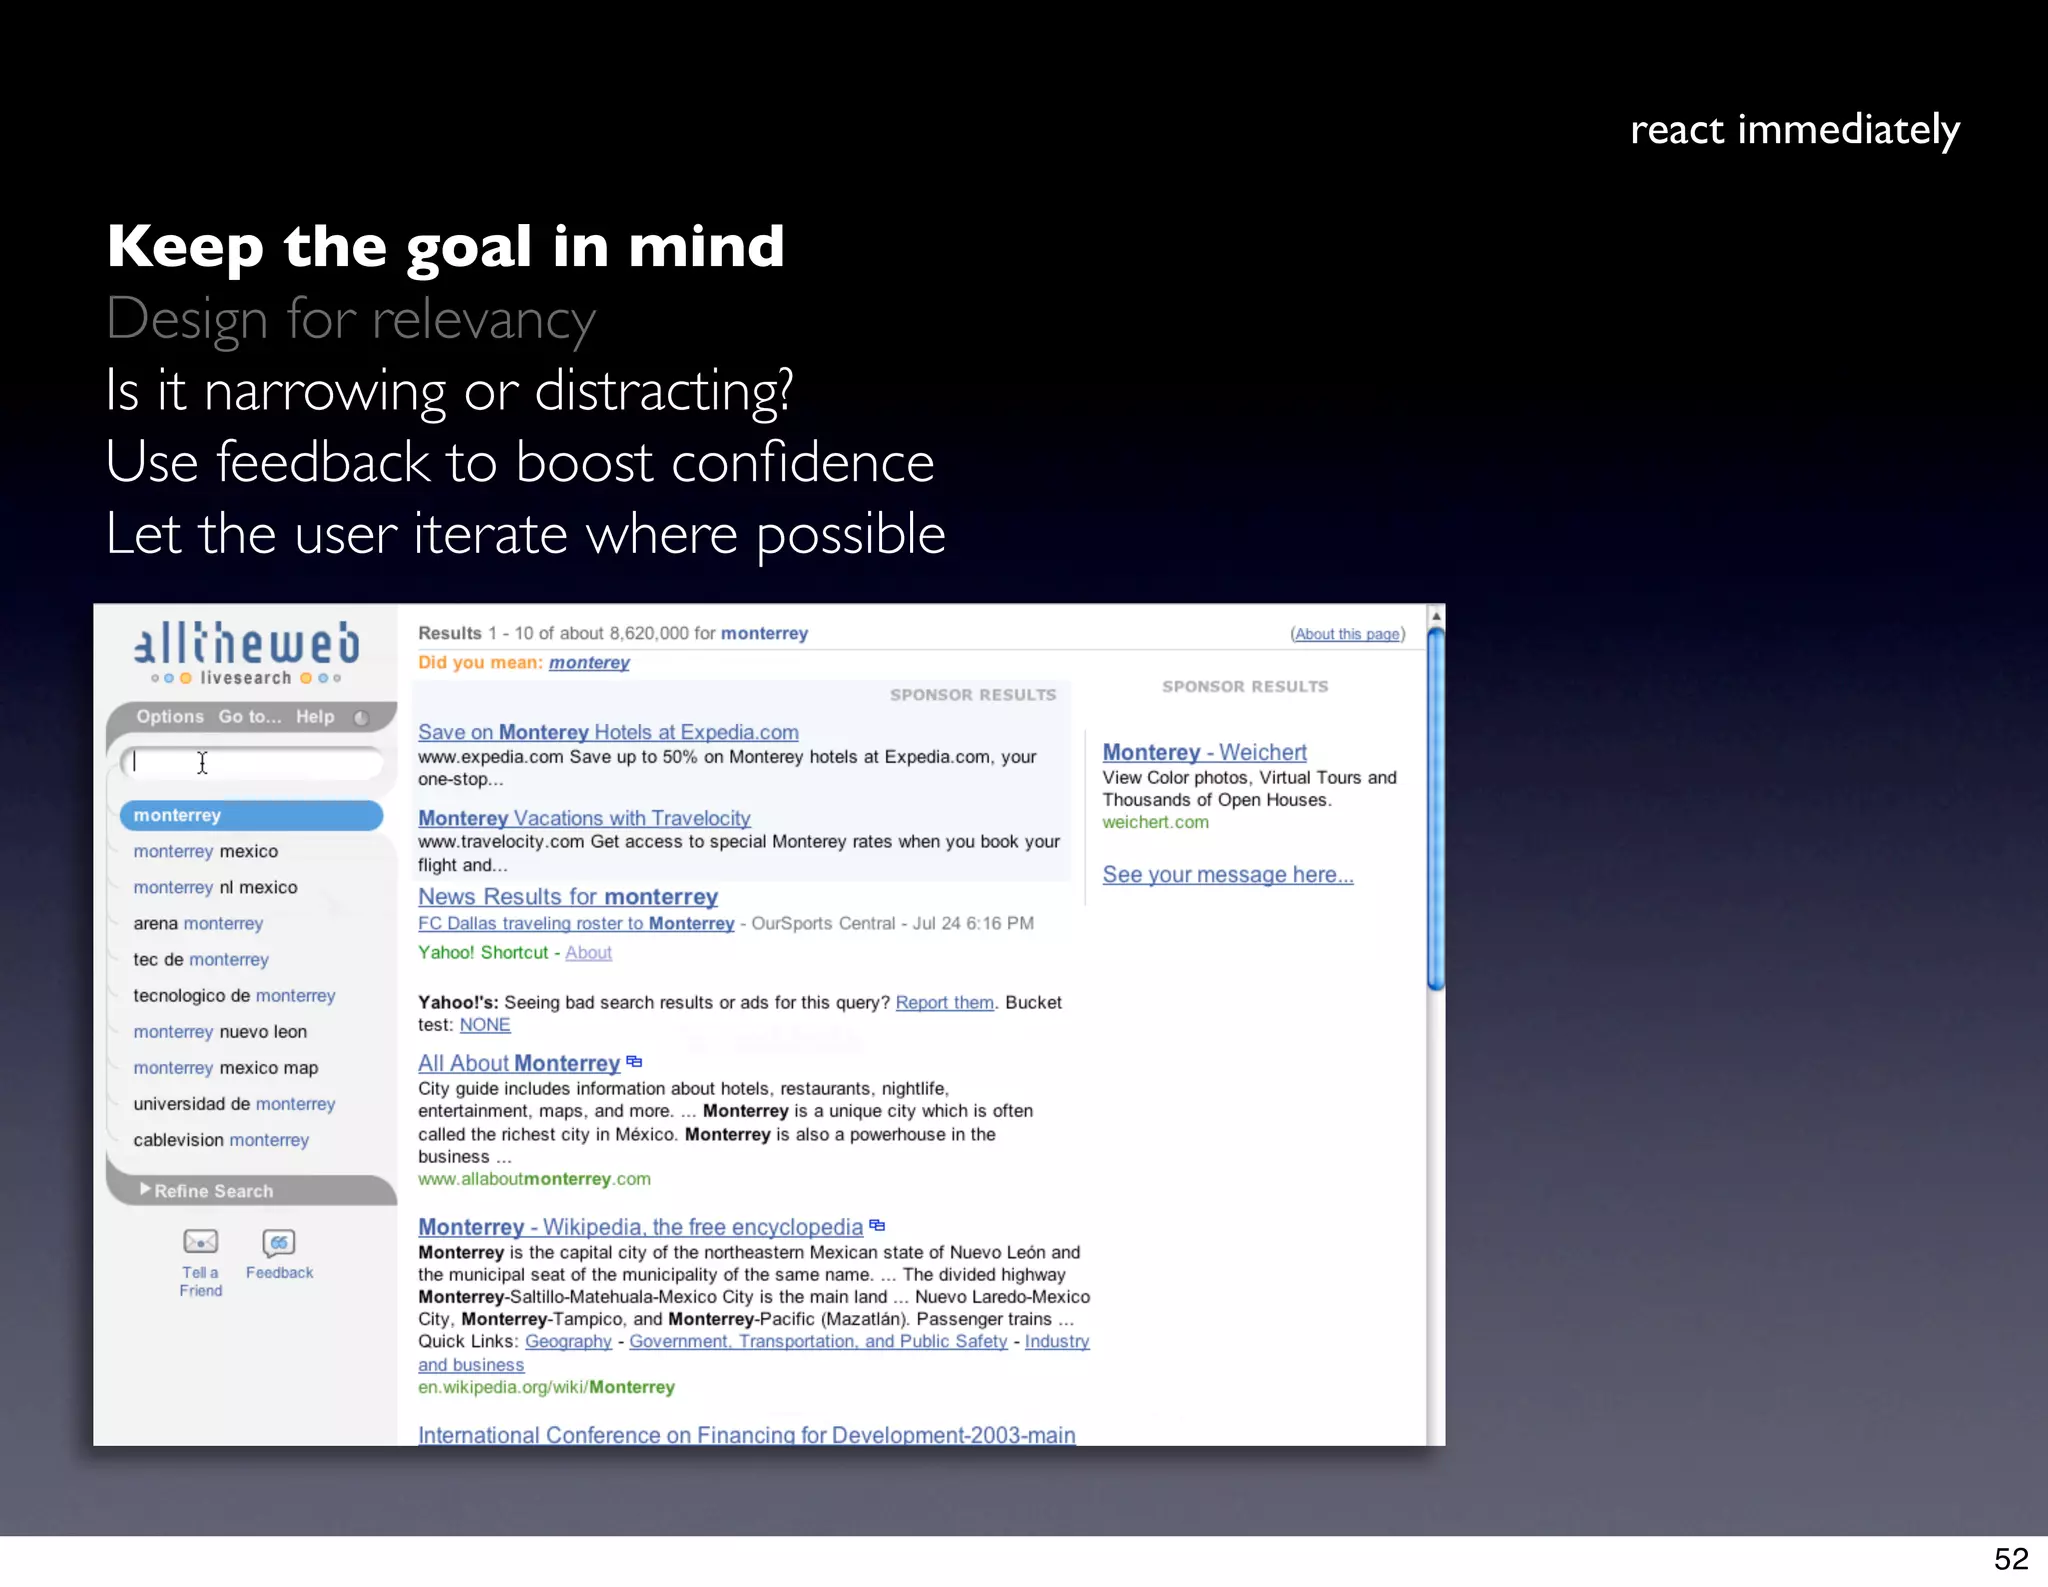Click the Tell a Friend envelope icon
The width and height of the screenshot is (2048, 1587).
pyautogui.click(x=200, y=1242)
